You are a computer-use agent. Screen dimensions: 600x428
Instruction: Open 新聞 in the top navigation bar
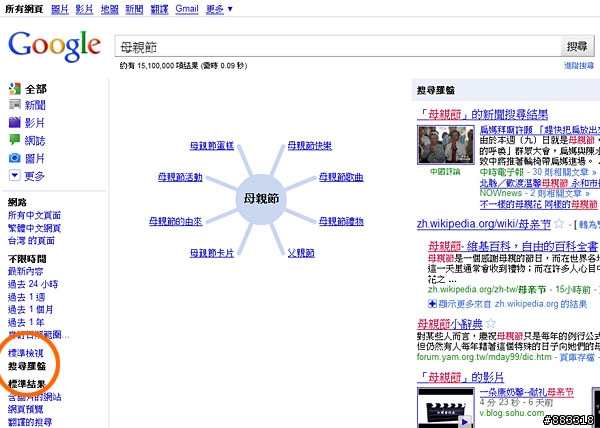pos(134,9)
